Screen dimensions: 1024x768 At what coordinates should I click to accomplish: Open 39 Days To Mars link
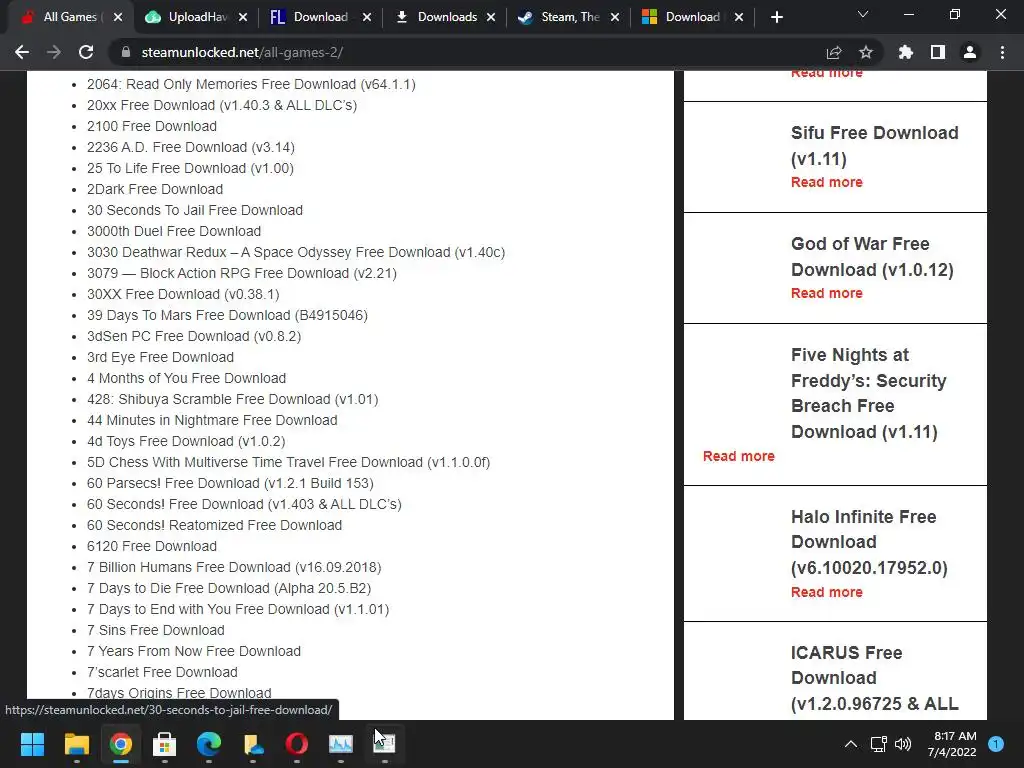[x=227, y=315]
